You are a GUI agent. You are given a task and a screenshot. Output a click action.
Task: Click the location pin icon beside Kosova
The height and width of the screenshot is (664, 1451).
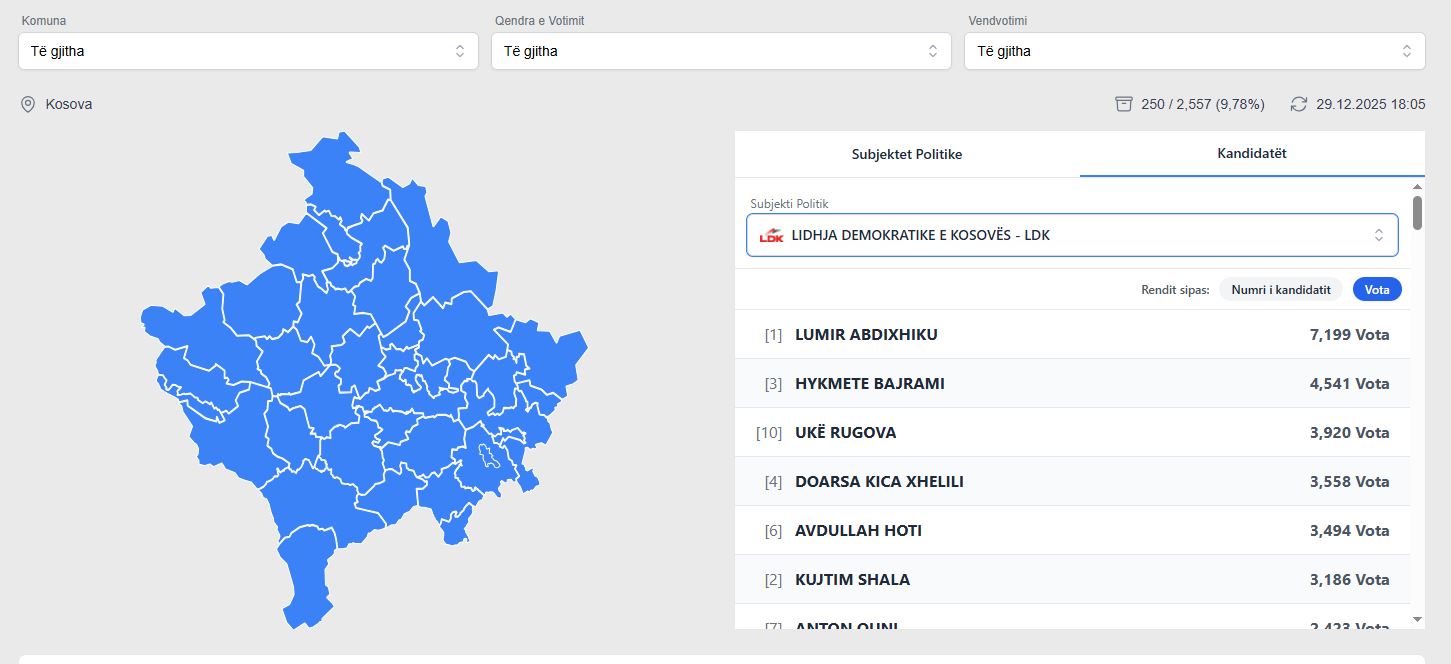pyautogui.click(x=28, y=104)
